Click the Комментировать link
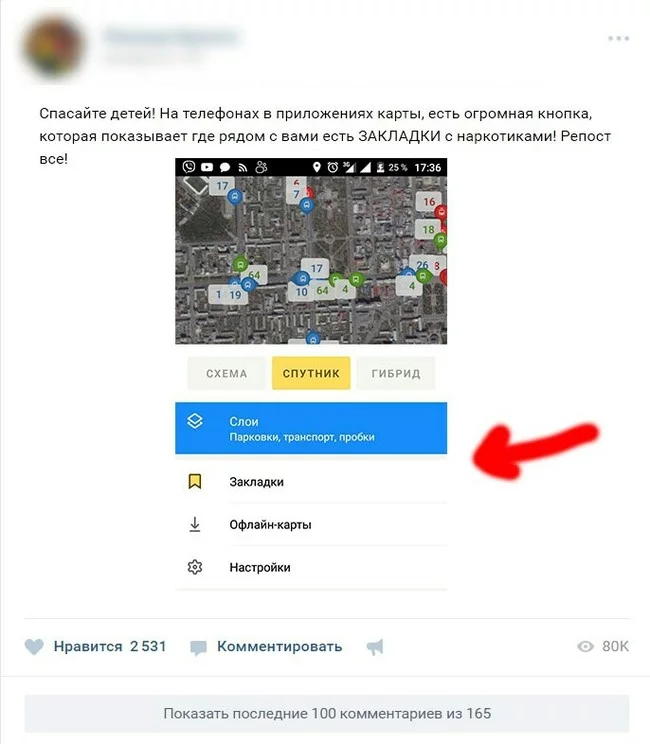 point(279,646)
